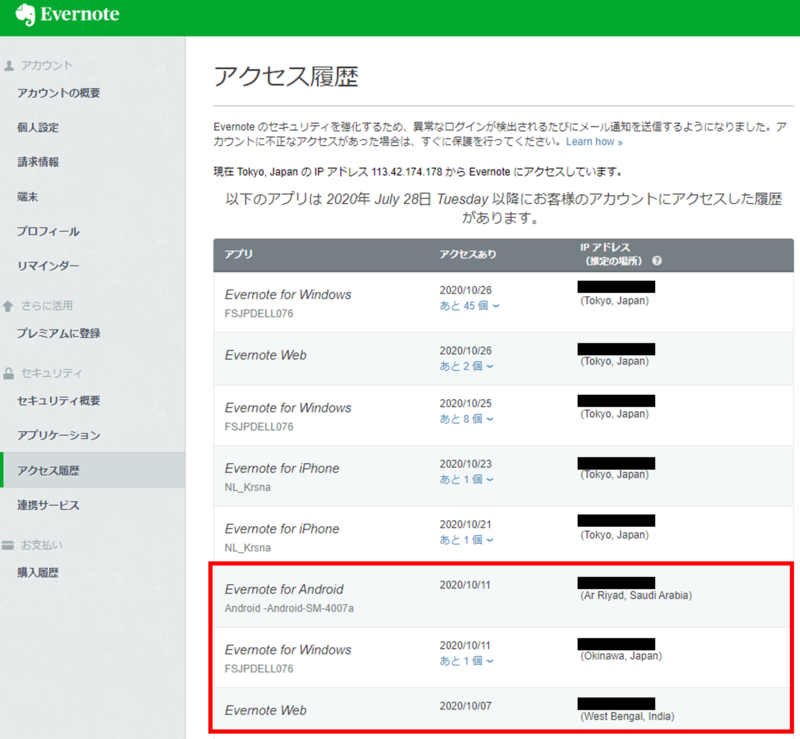
Task: Go to リマインダー settings
Action: coord(48,266)
